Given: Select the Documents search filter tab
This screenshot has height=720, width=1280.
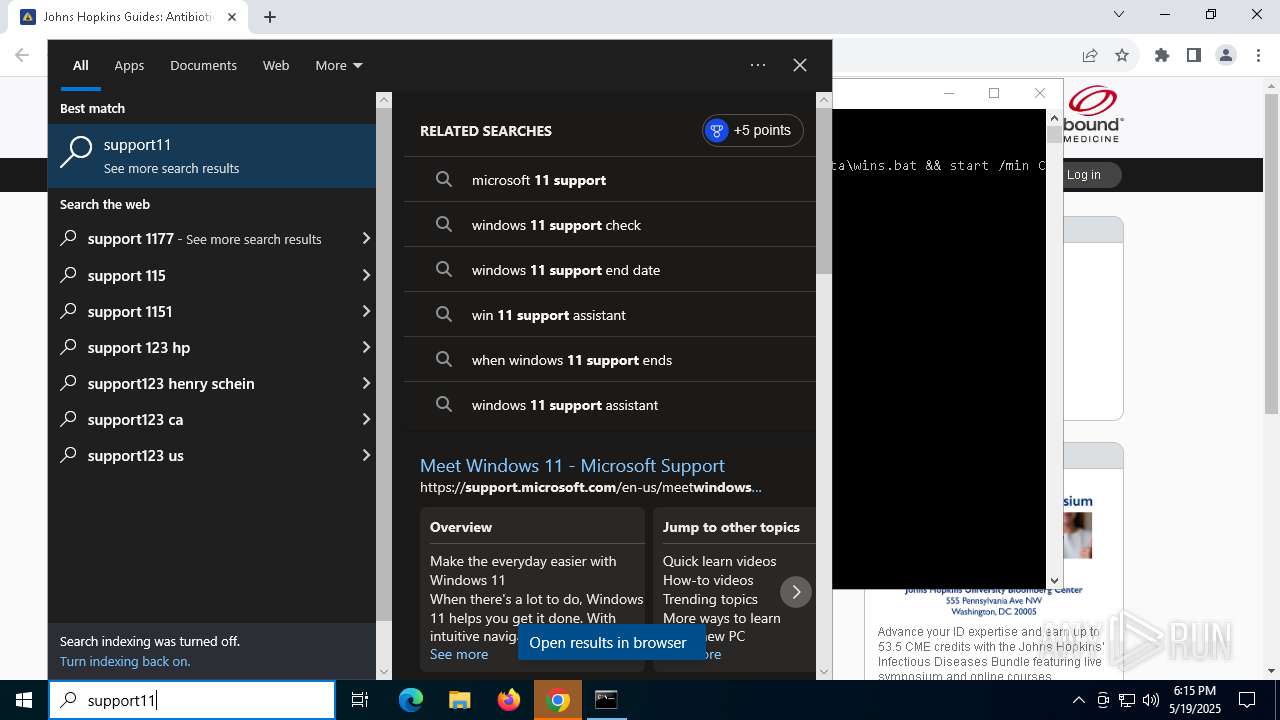Looking at the screenshot, I should (203, 65).
